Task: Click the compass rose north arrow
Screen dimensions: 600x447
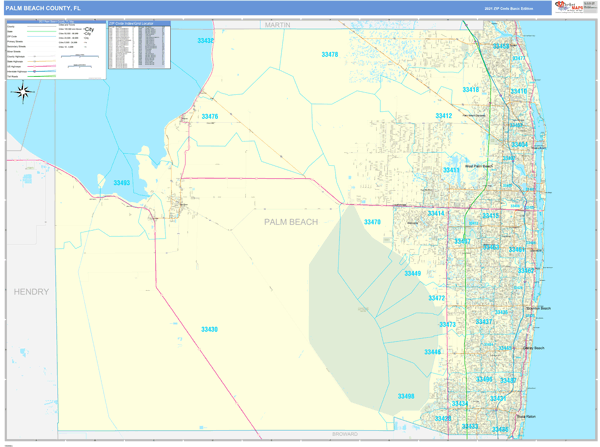Action: tap(24, 93)
